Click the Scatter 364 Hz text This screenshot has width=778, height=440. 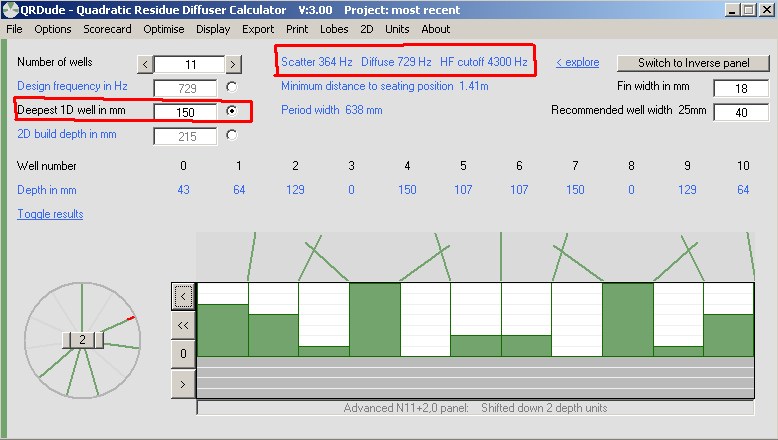[x=317, y=62]
